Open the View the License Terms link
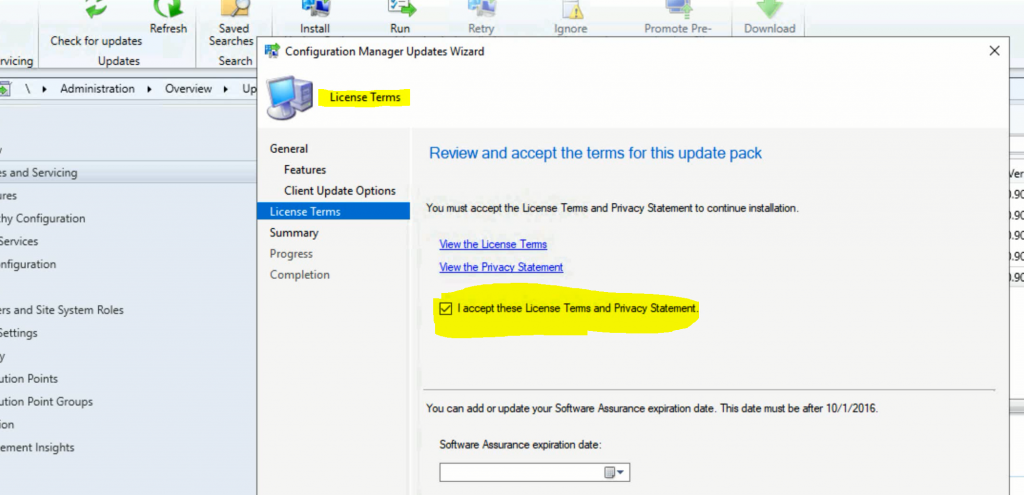This screenshot has width=1024, height=495. (493, 244)
